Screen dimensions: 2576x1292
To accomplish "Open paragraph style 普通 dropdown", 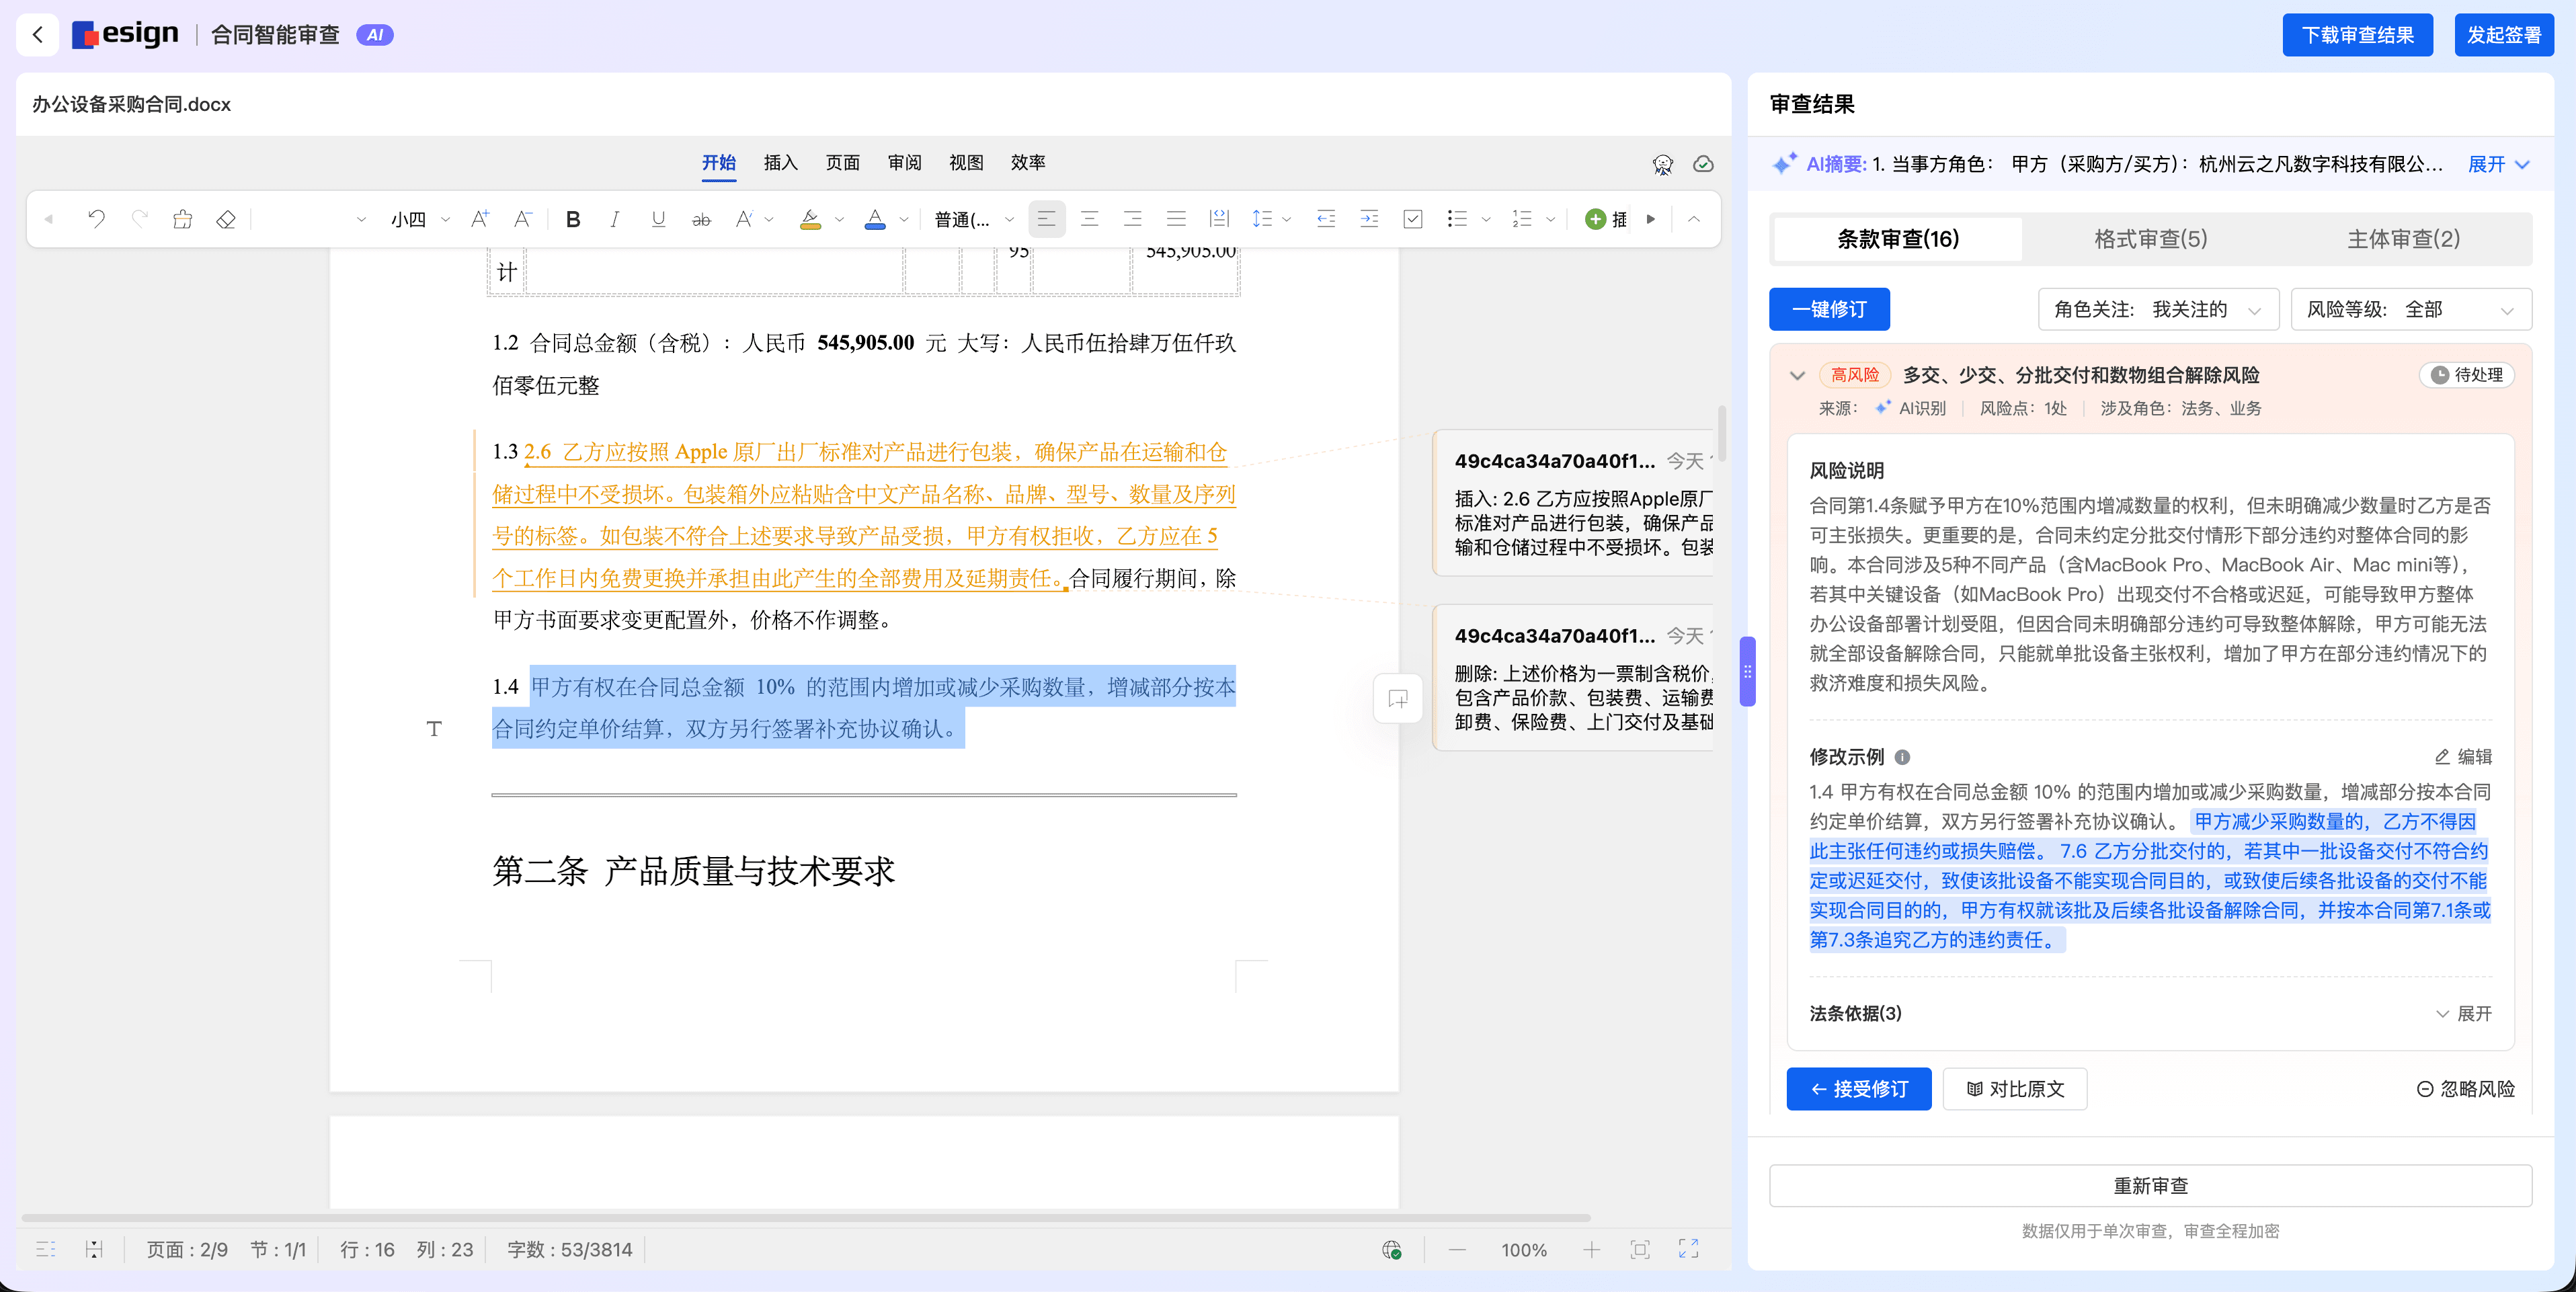I will [x=974, y=219].
